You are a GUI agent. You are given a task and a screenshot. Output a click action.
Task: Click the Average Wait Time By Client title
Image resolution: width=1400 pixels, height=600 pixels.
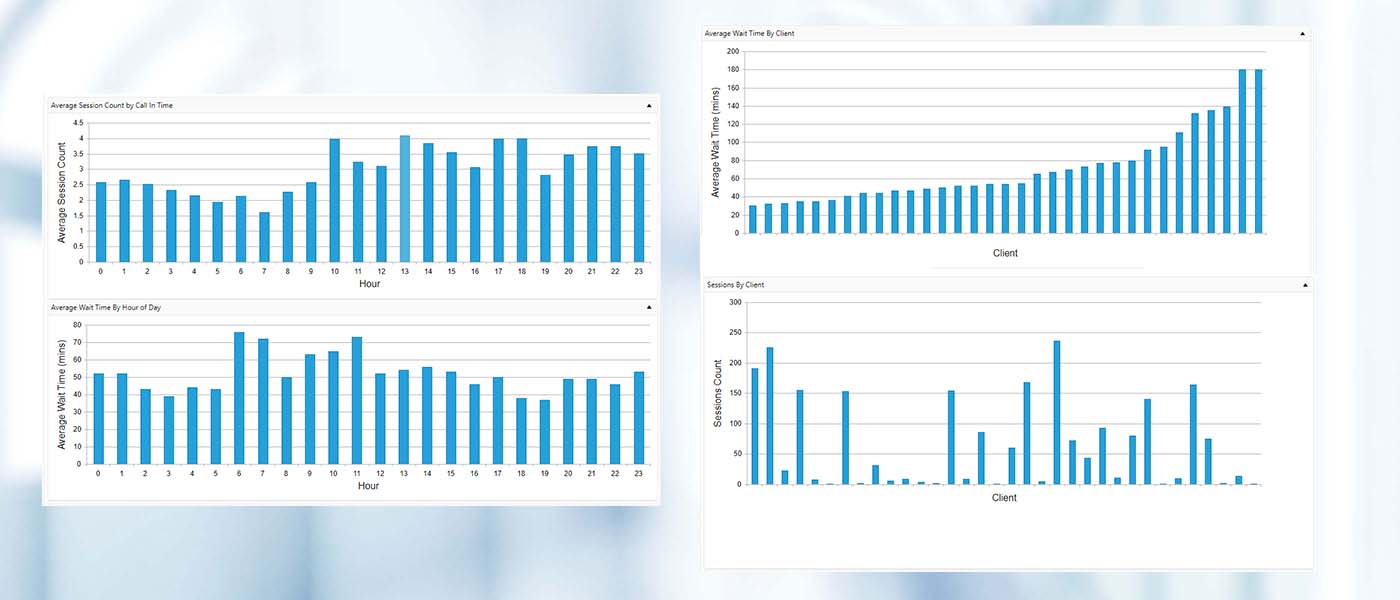750,34
